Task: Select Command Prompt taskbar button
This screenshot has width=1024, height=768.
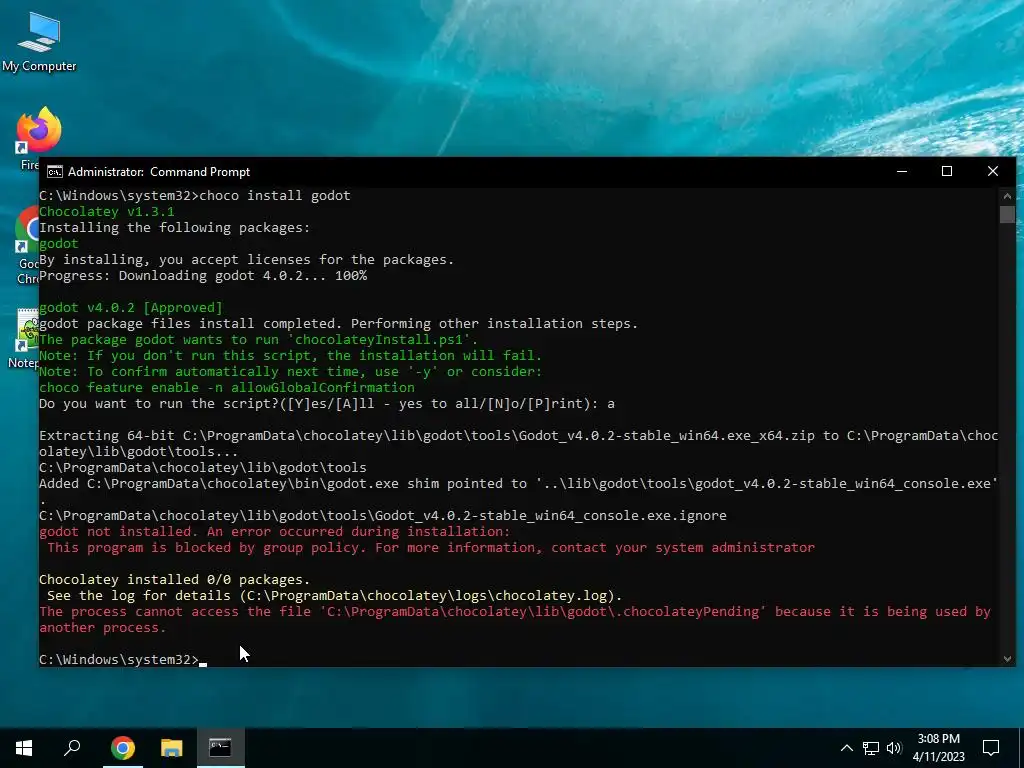Action: [221, 748]
